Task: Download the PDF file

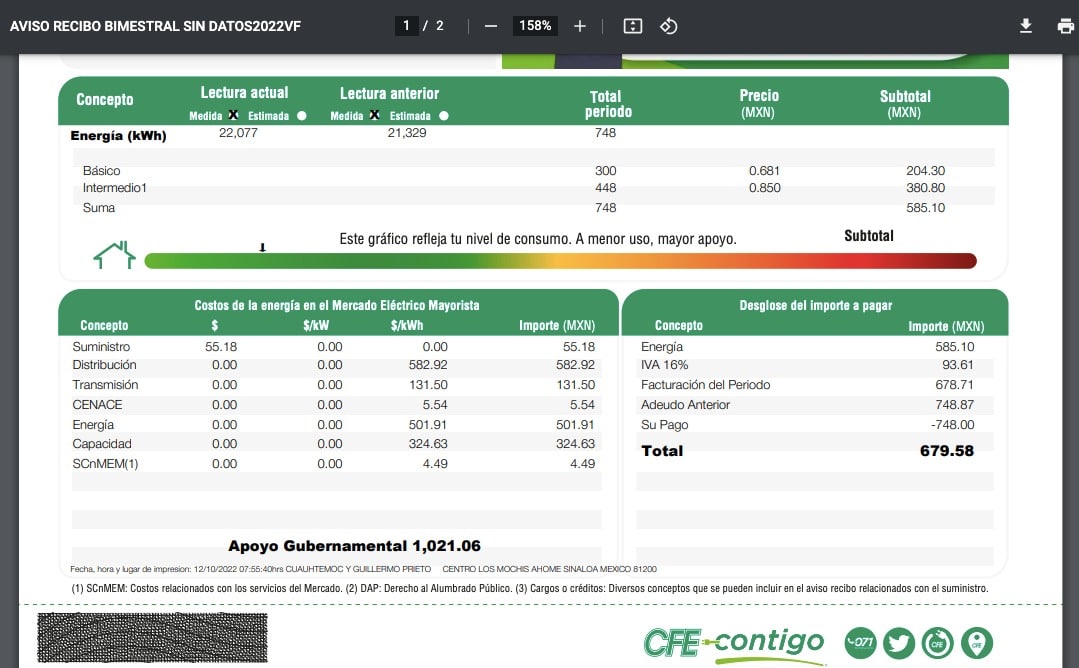Action: (x=1025, y=26)
